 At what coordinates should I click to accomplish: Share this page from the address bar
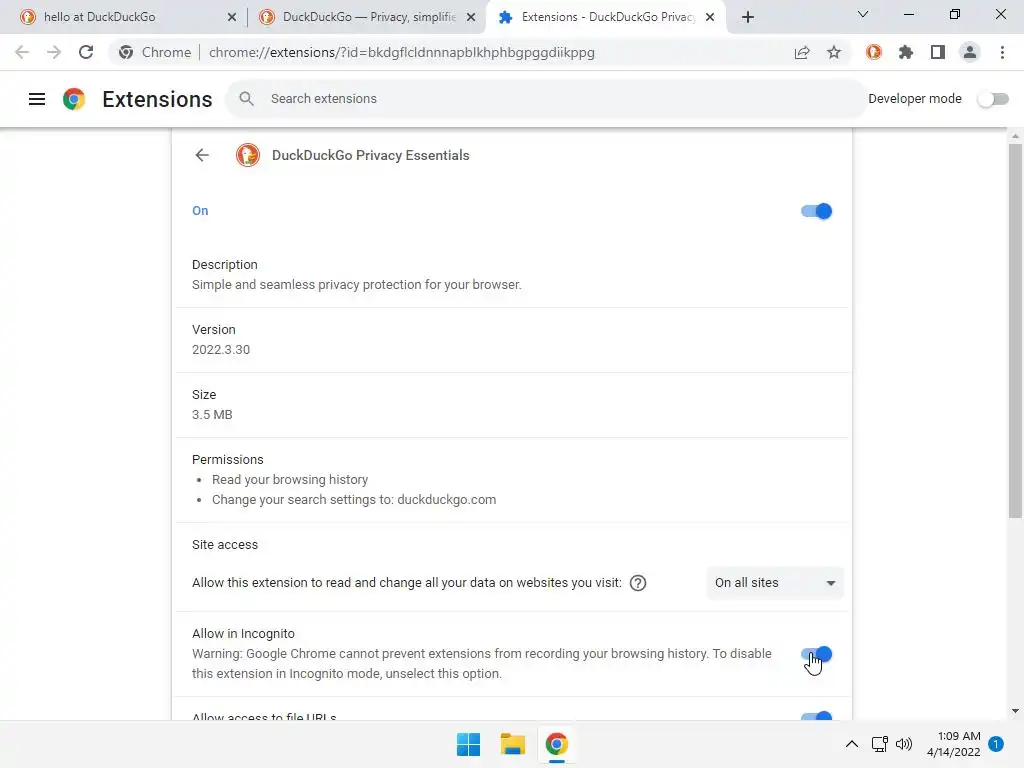tap(802, 52)
